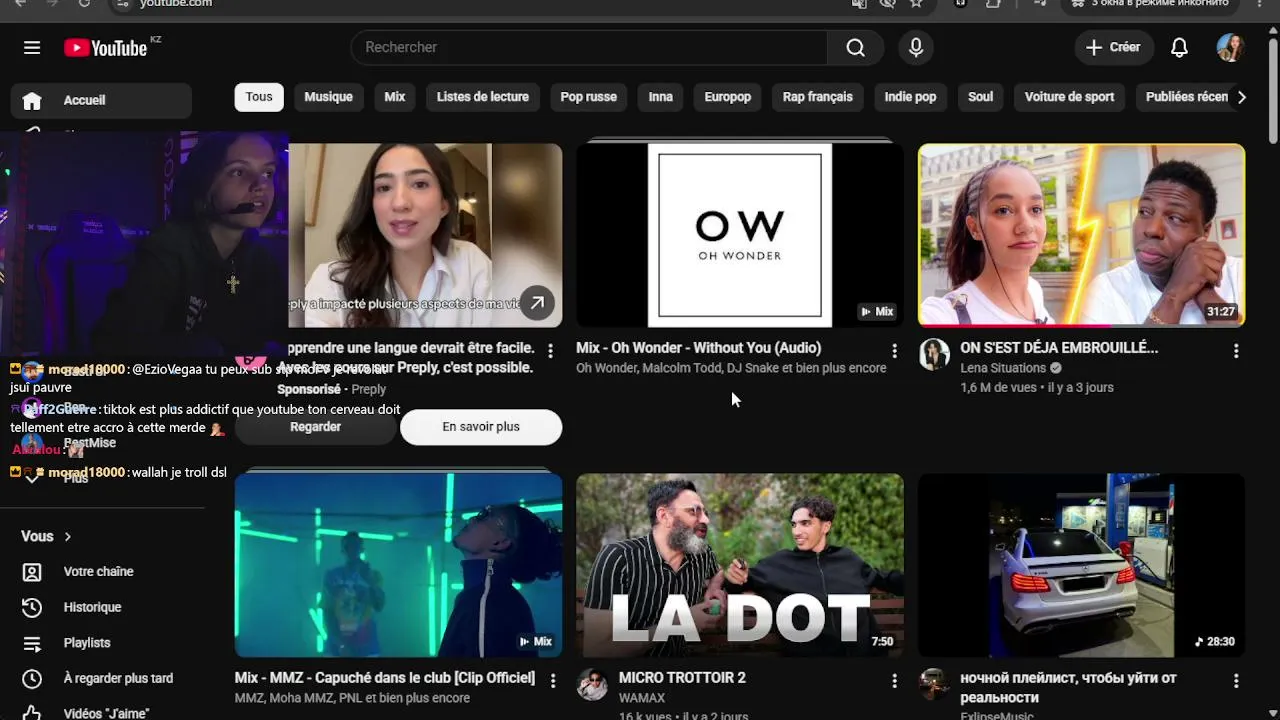Viewport: 1280px width, 720px height.
Task: Open Lena Situations channel avatar
Action: point(934,354)
